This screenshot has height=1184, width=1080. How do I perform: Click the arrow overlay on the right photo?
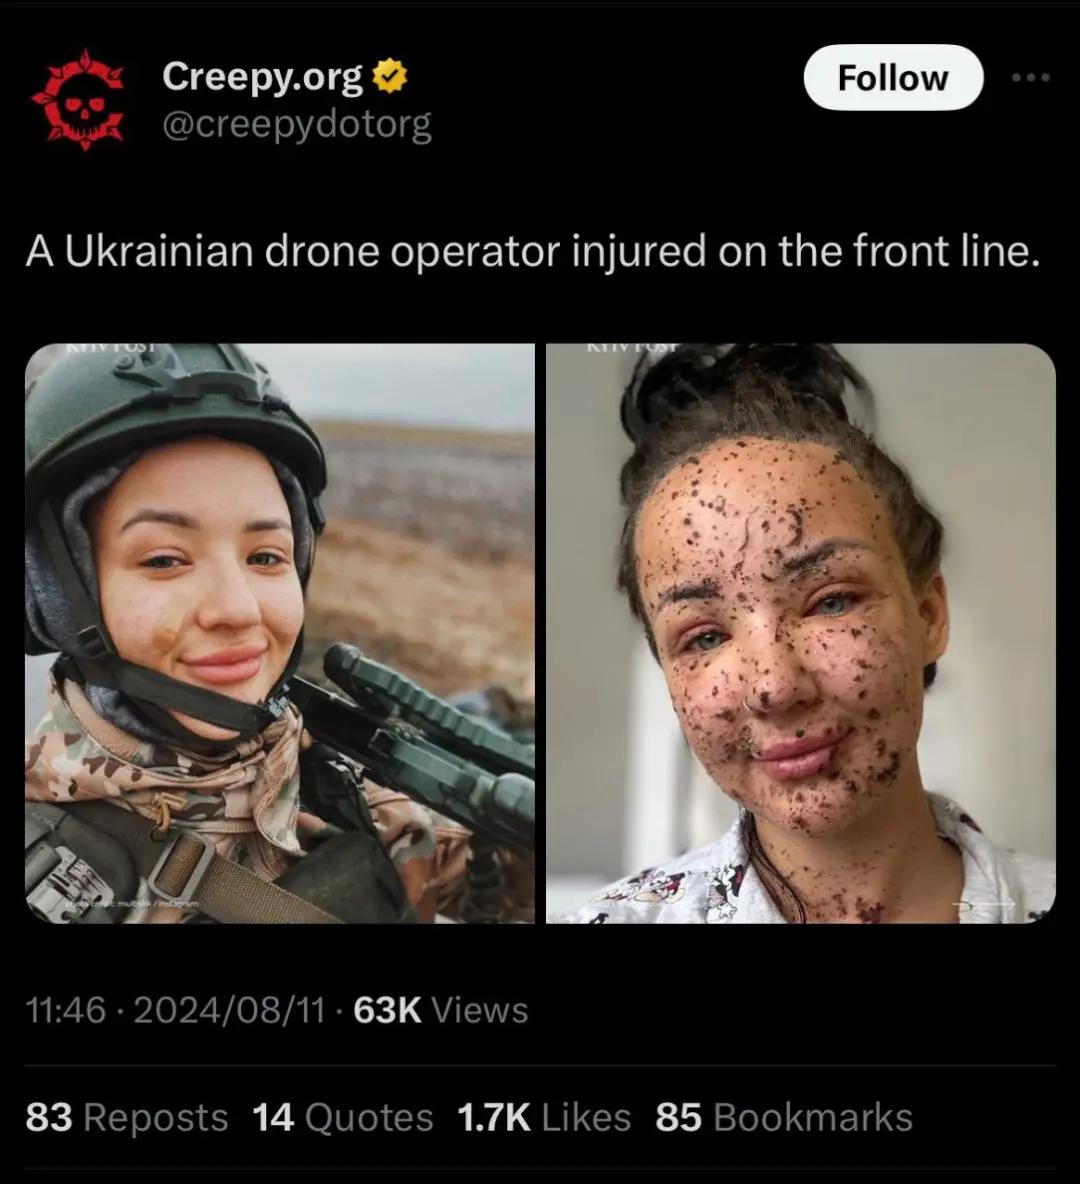point(983,903)
